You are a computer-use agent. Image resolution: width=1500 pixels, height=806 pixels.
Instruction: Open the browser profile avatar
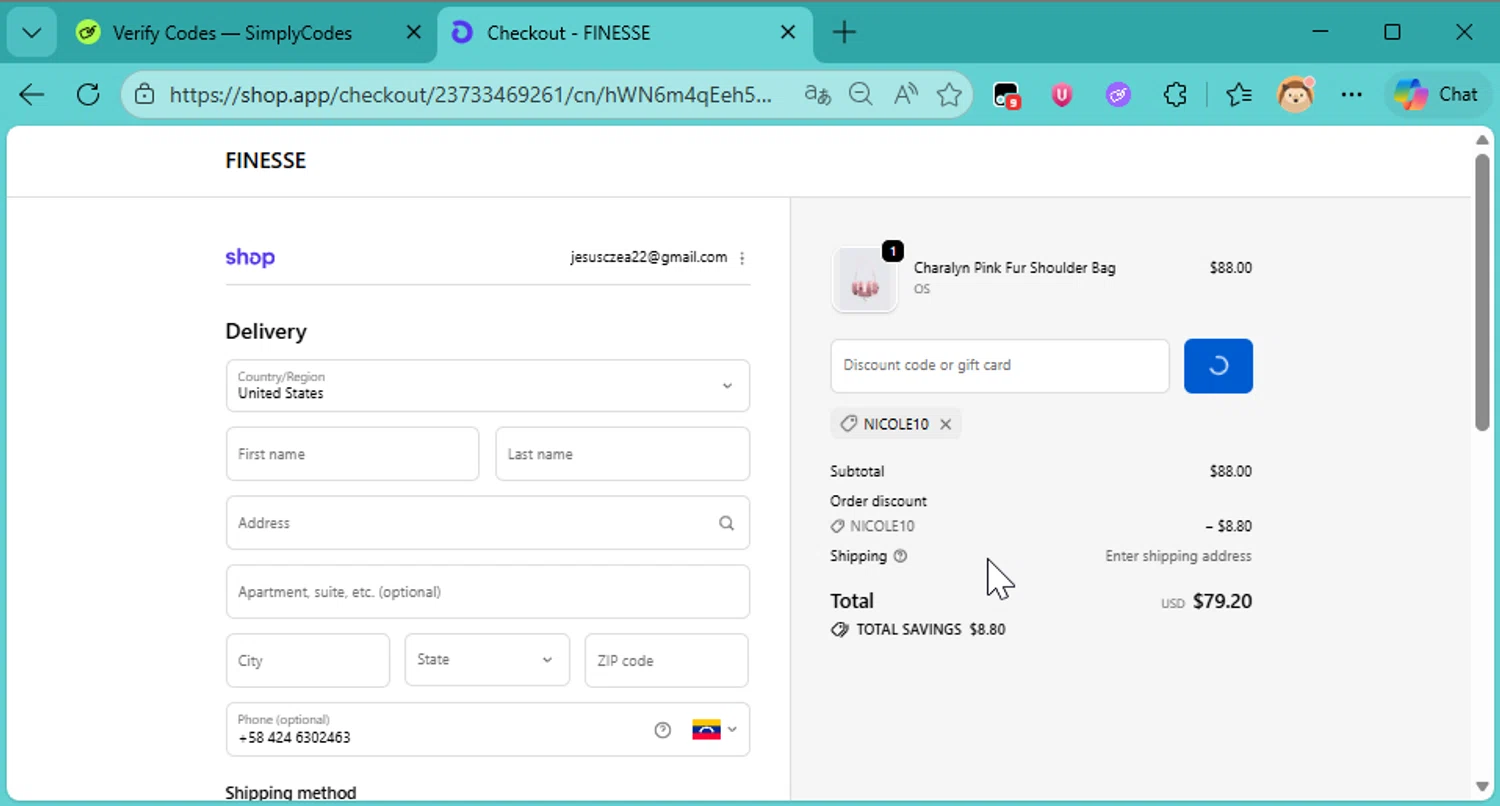1296,95
